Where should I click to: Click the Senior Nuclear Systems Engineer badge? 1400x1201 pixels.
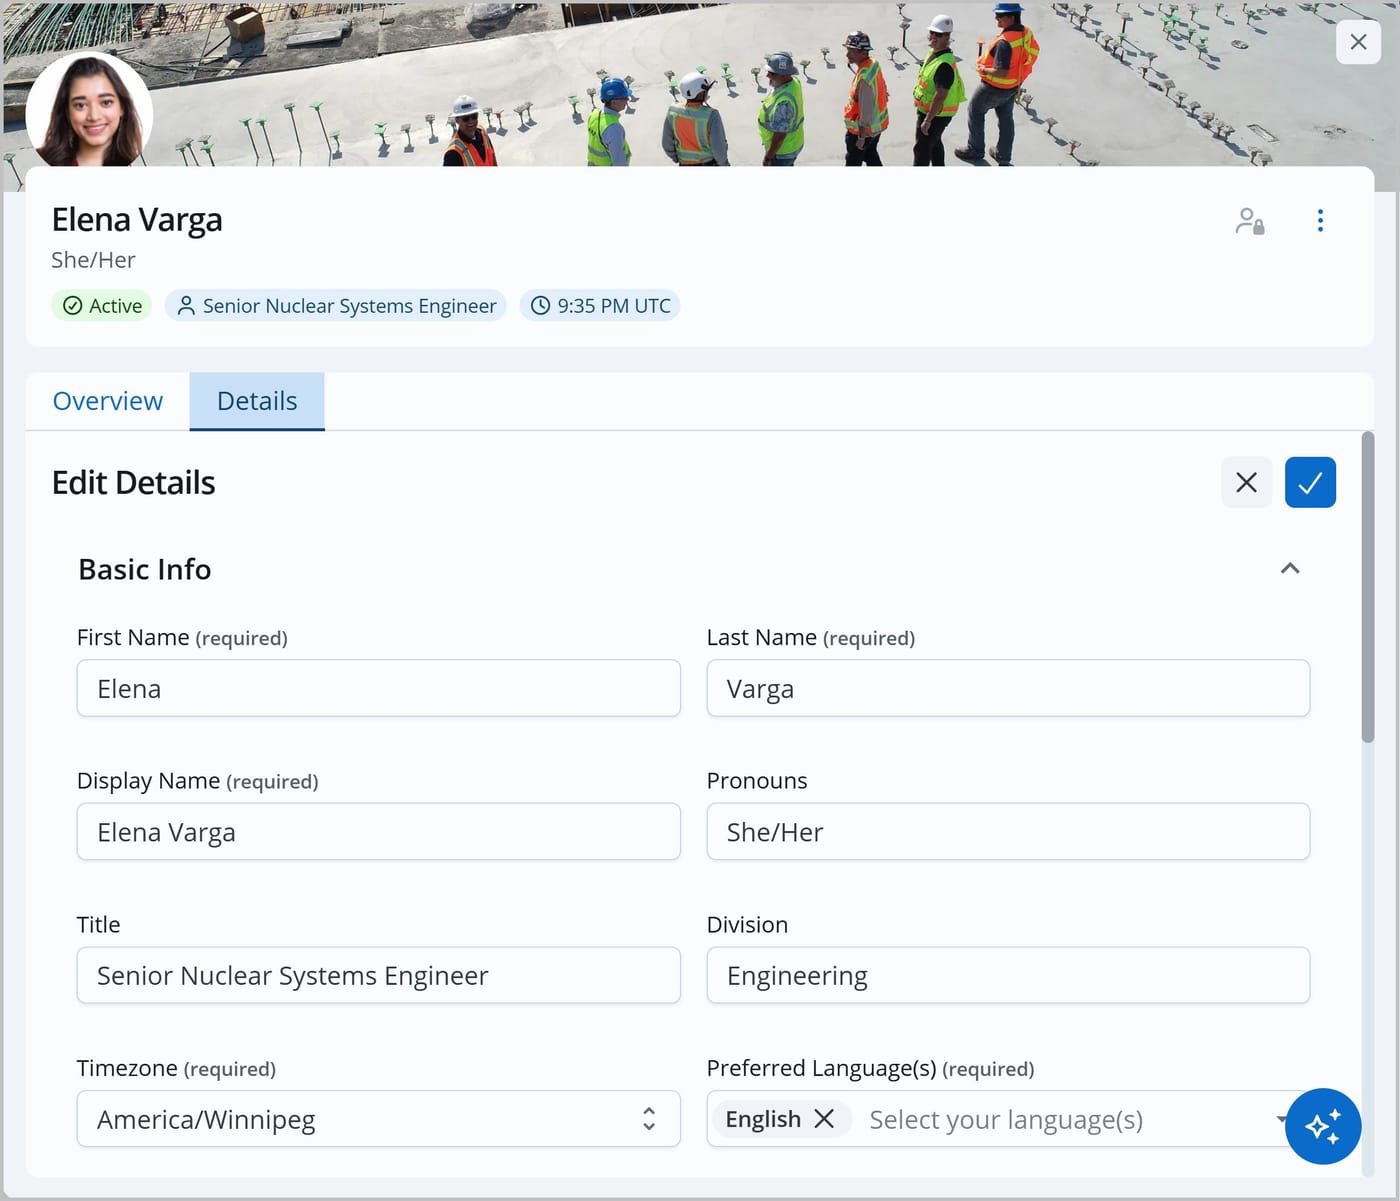coord(336,306)
